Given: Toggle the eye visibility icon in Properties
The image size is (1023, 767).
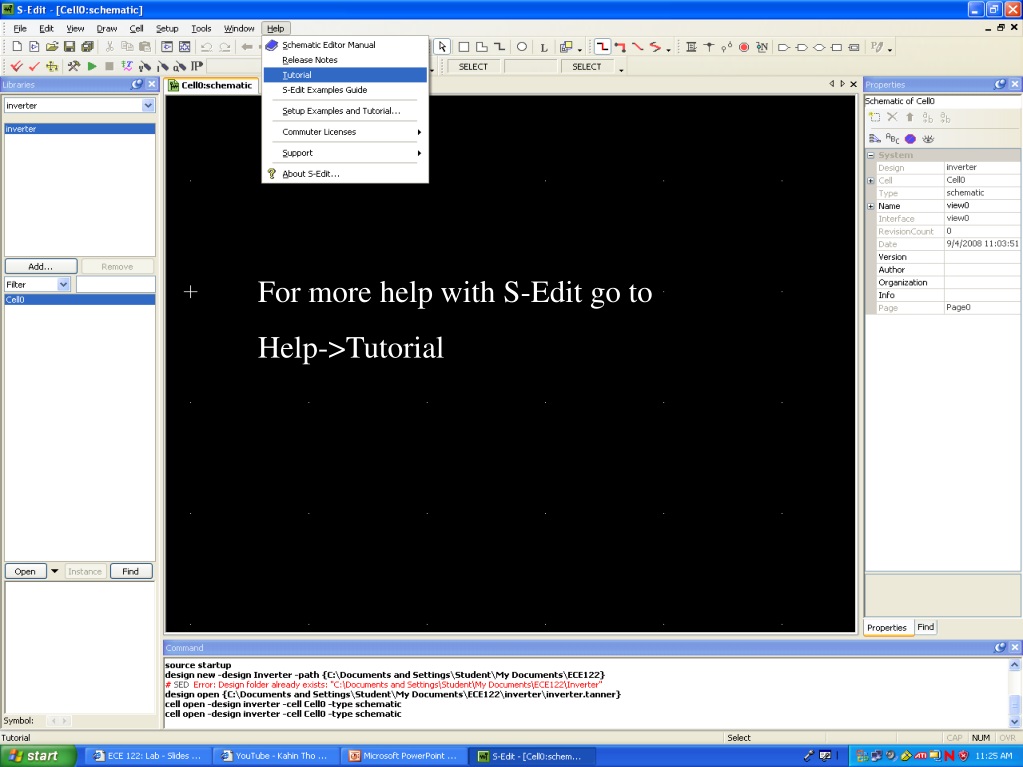Looking at the screenshot, I should [928, 138].
